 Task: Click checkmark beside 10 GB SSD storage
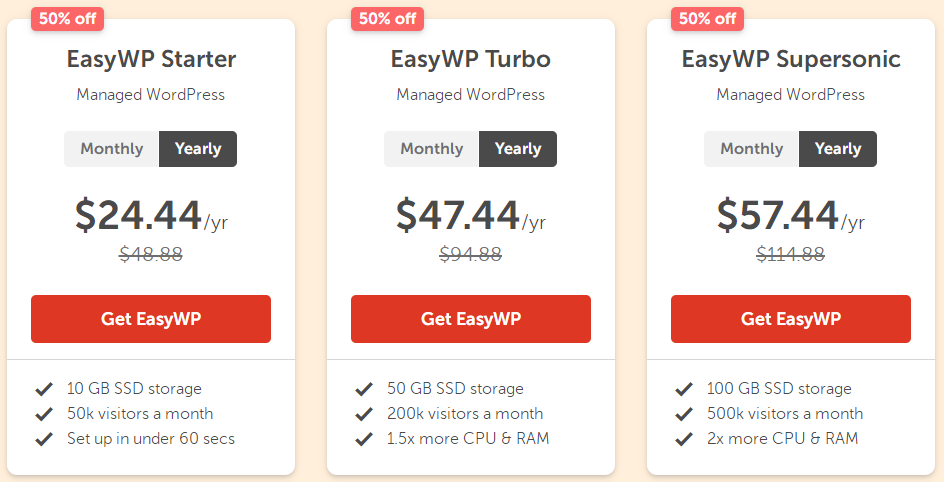coord(44,389)
